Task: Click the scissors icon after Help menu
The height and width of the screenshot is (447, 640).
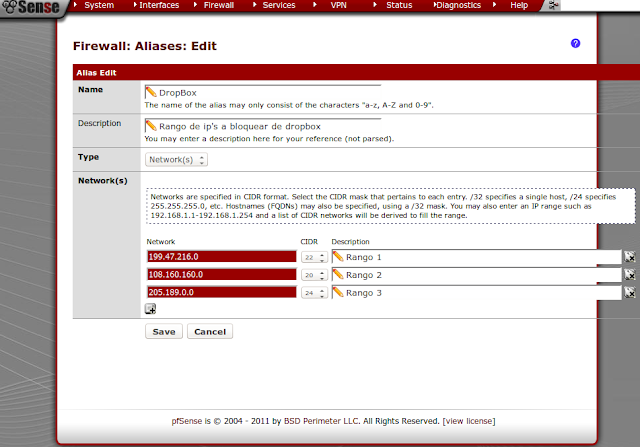Action: coord(553,5)
